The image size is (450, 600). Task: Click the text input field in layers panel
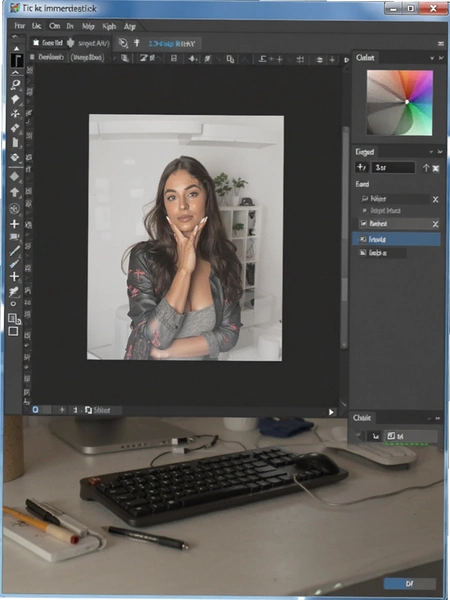(x=393, y=167)
